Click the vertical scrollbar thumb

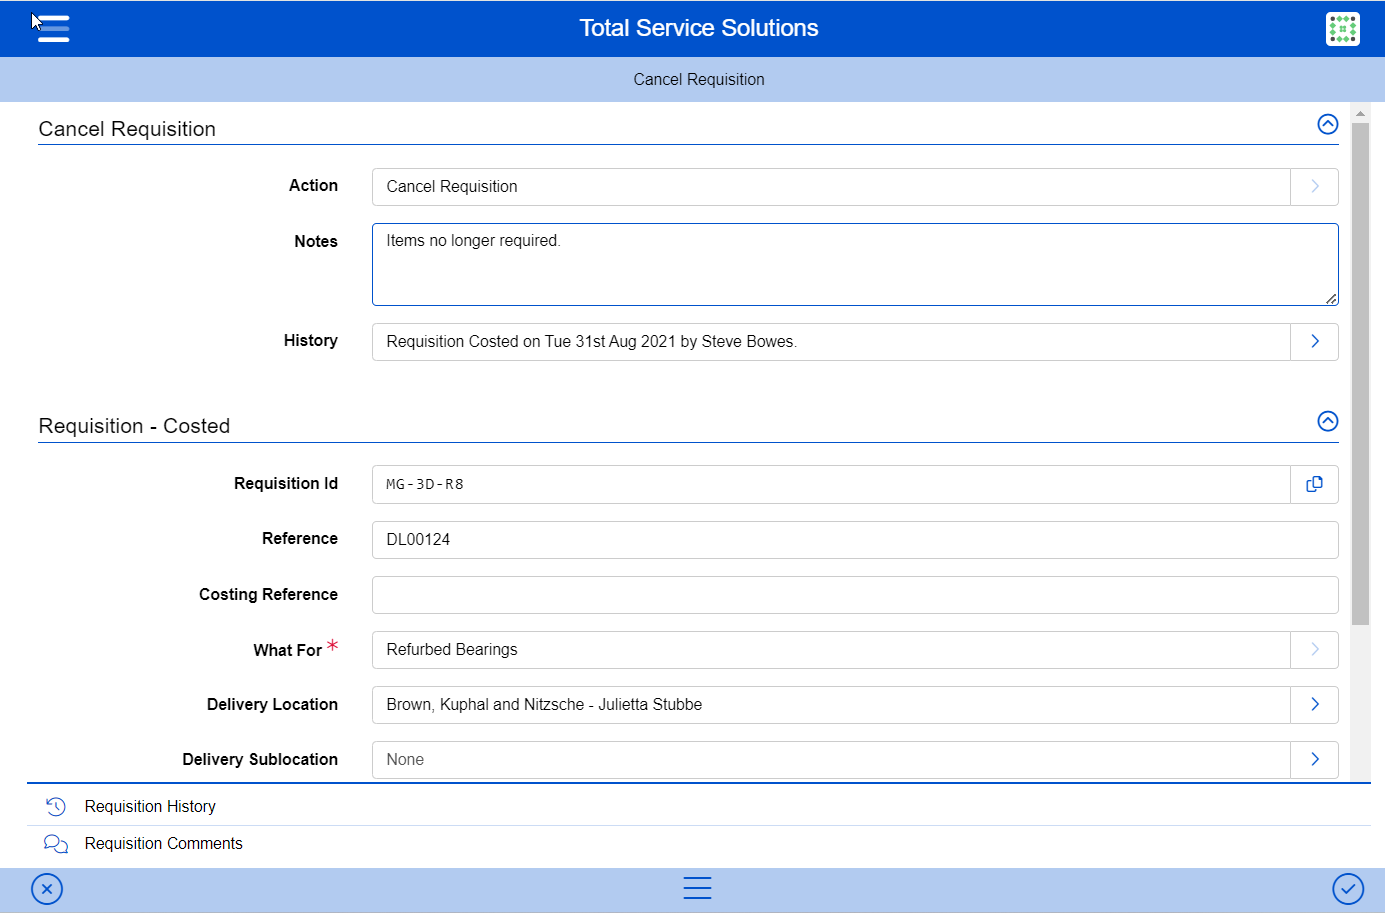(x=1360, y=374)
